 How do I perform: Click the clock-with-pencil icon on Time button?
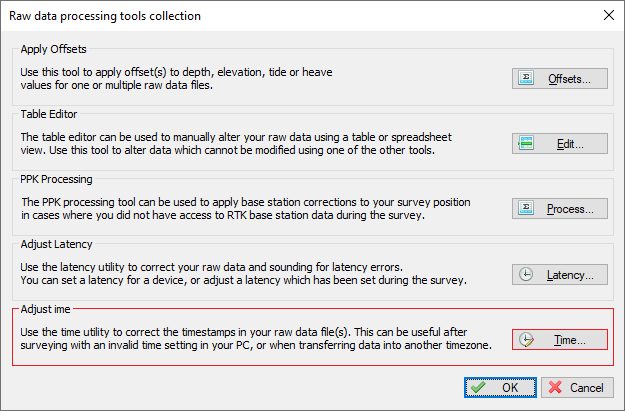[526, 340]
